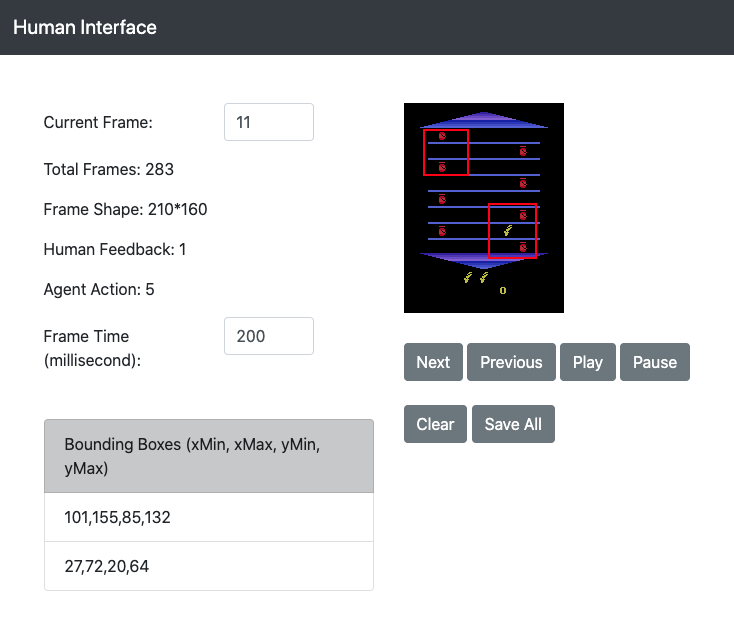Click the Frame Shape: 210*160 text
The width and height of the screenshot is (734, 641).
(125, 209)
